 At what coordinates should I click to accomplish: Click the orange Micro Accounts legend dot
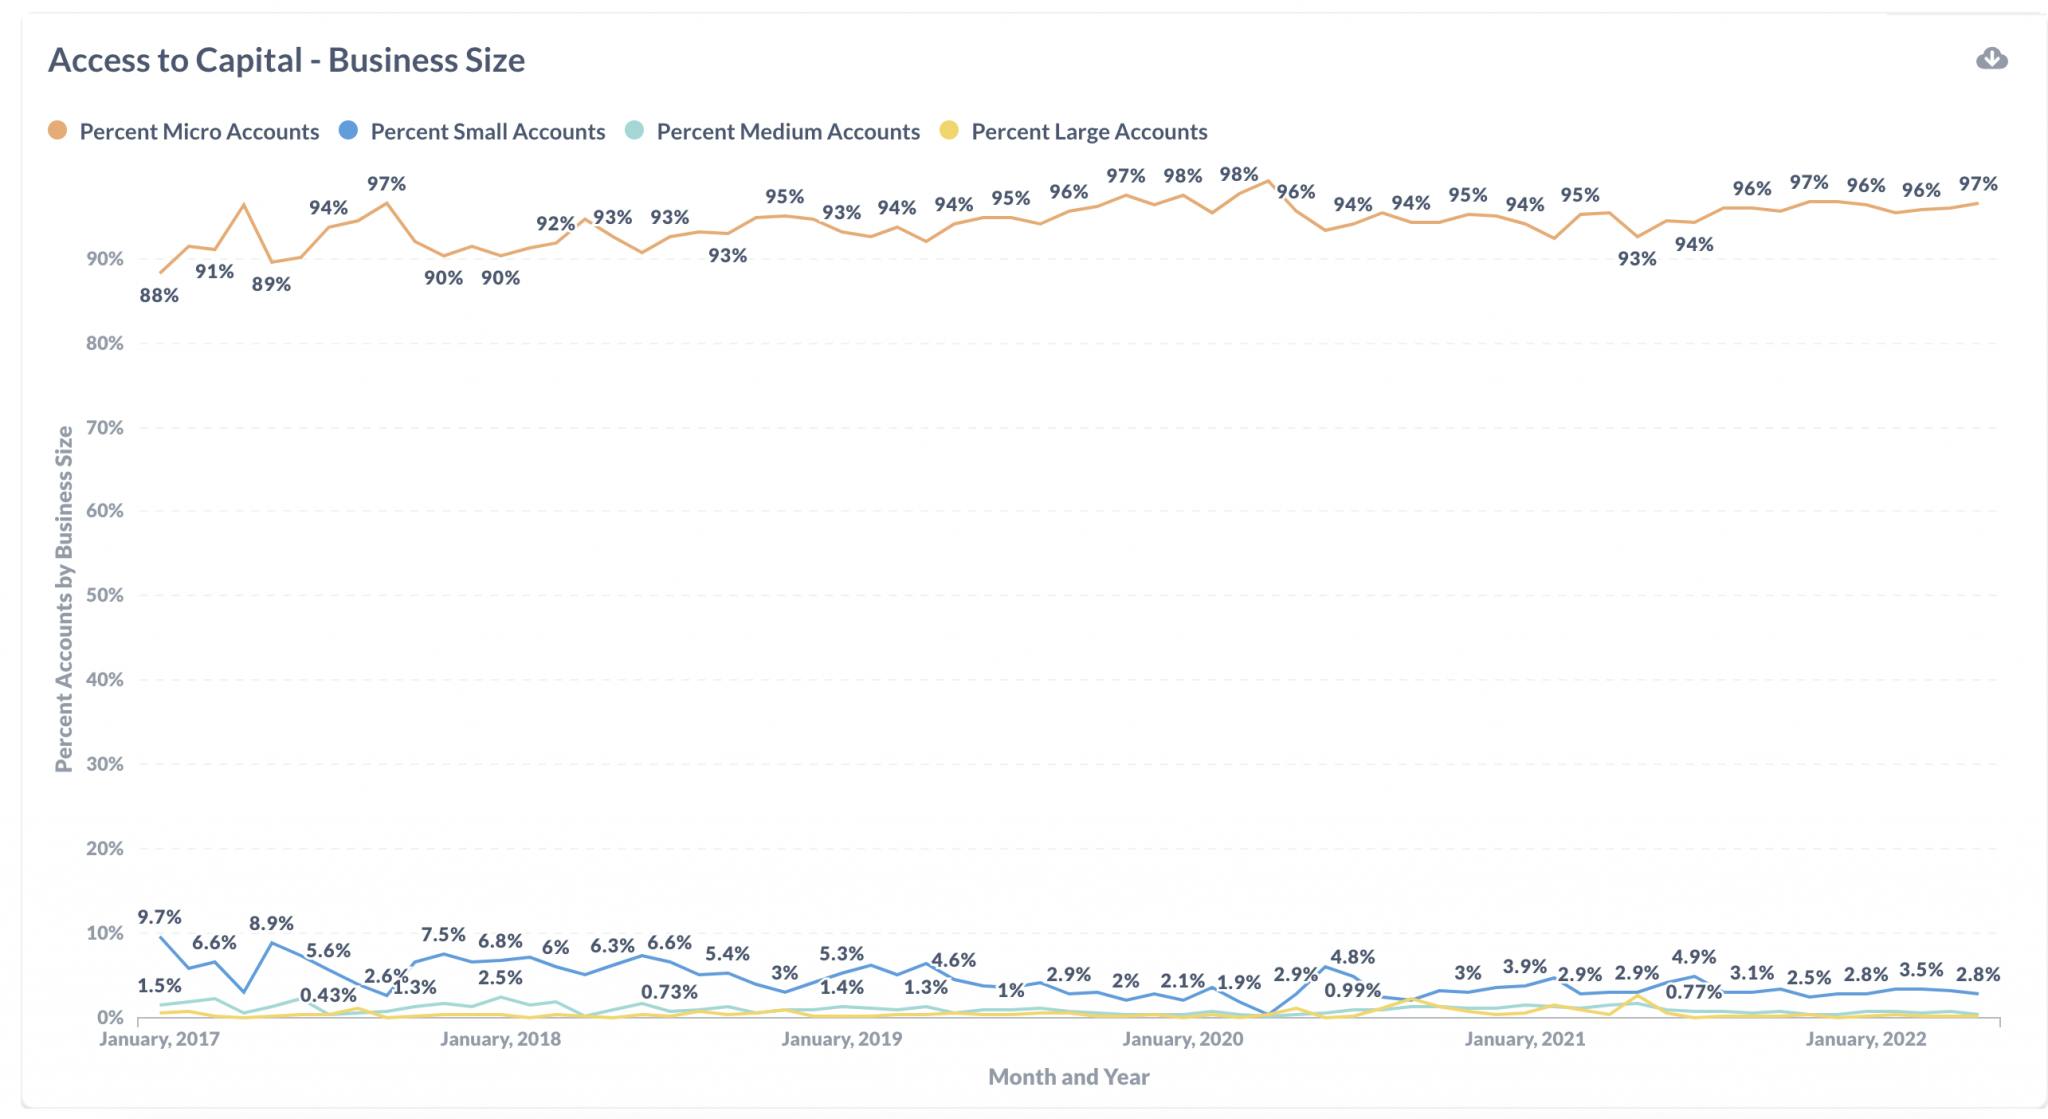[x=58, y=131]
